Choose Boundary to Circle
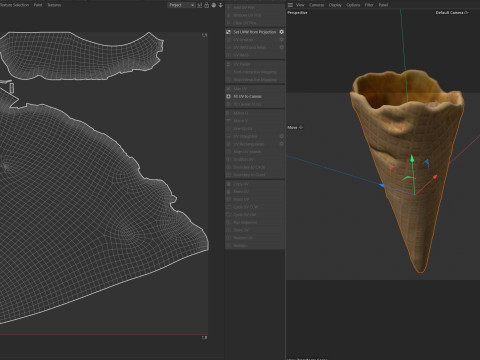The height and width of the screenshot is (360, 480). (249, 167)
